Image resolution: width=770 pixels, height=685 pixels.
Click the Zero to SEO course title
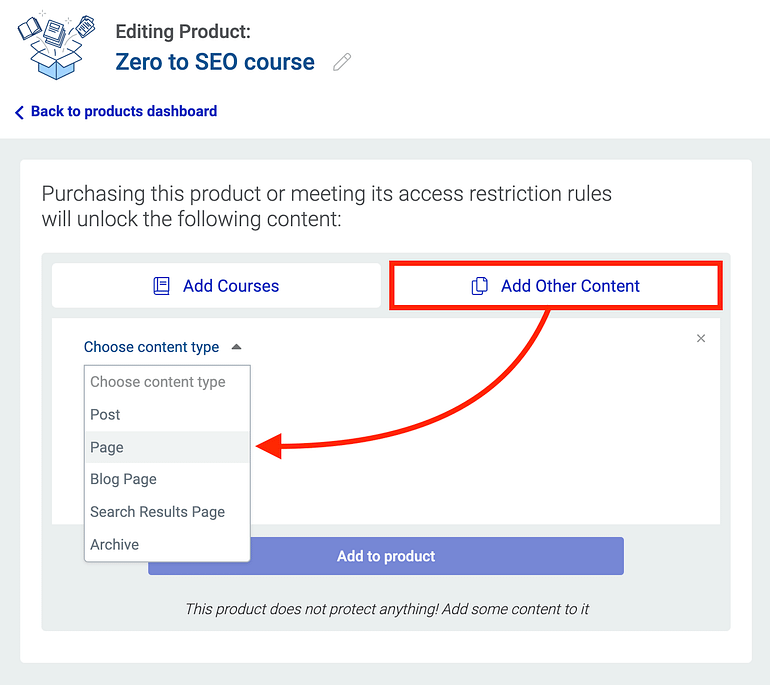click(215, 62)
